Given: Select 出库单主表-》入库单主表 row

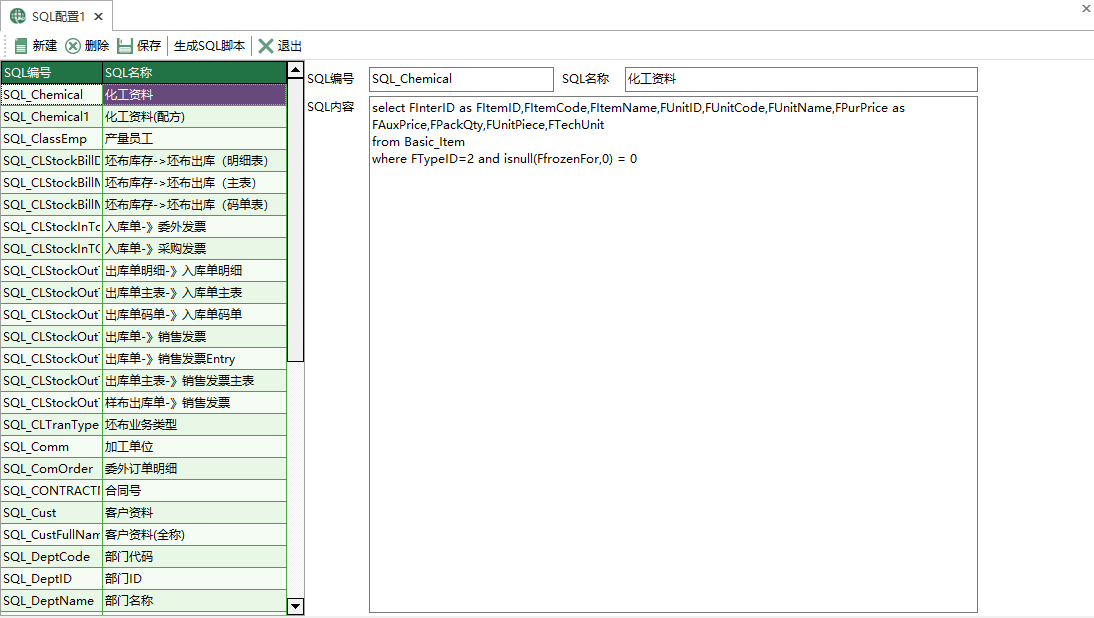Looking at the screenshot, I should point(195,292).
